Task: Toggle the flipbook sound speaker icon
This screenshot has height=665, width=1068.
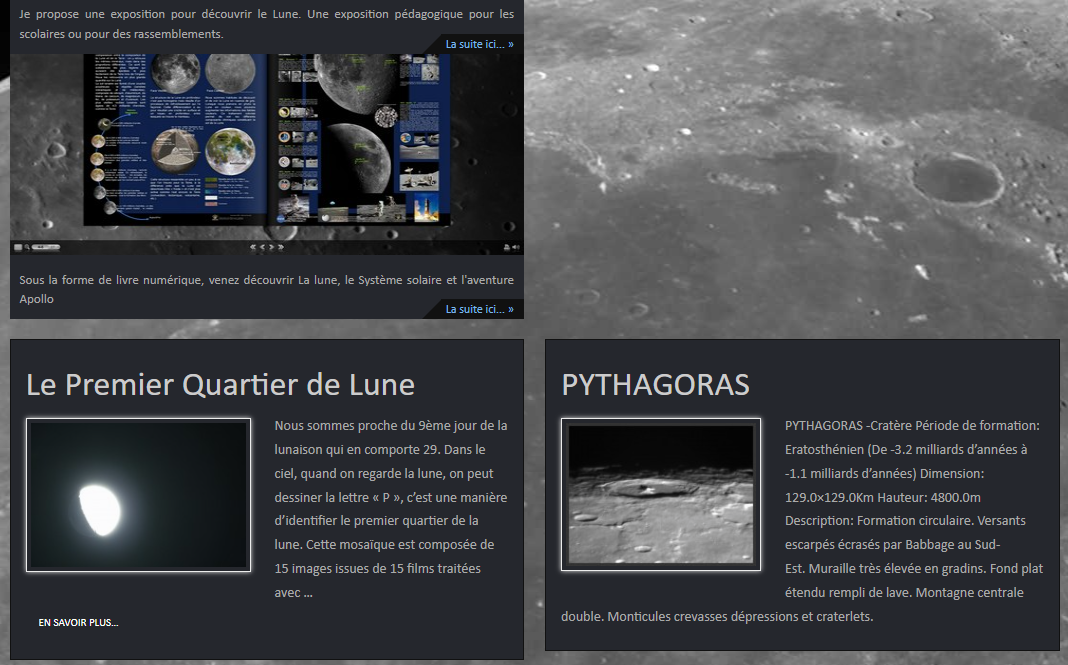Action: (516, 247)
